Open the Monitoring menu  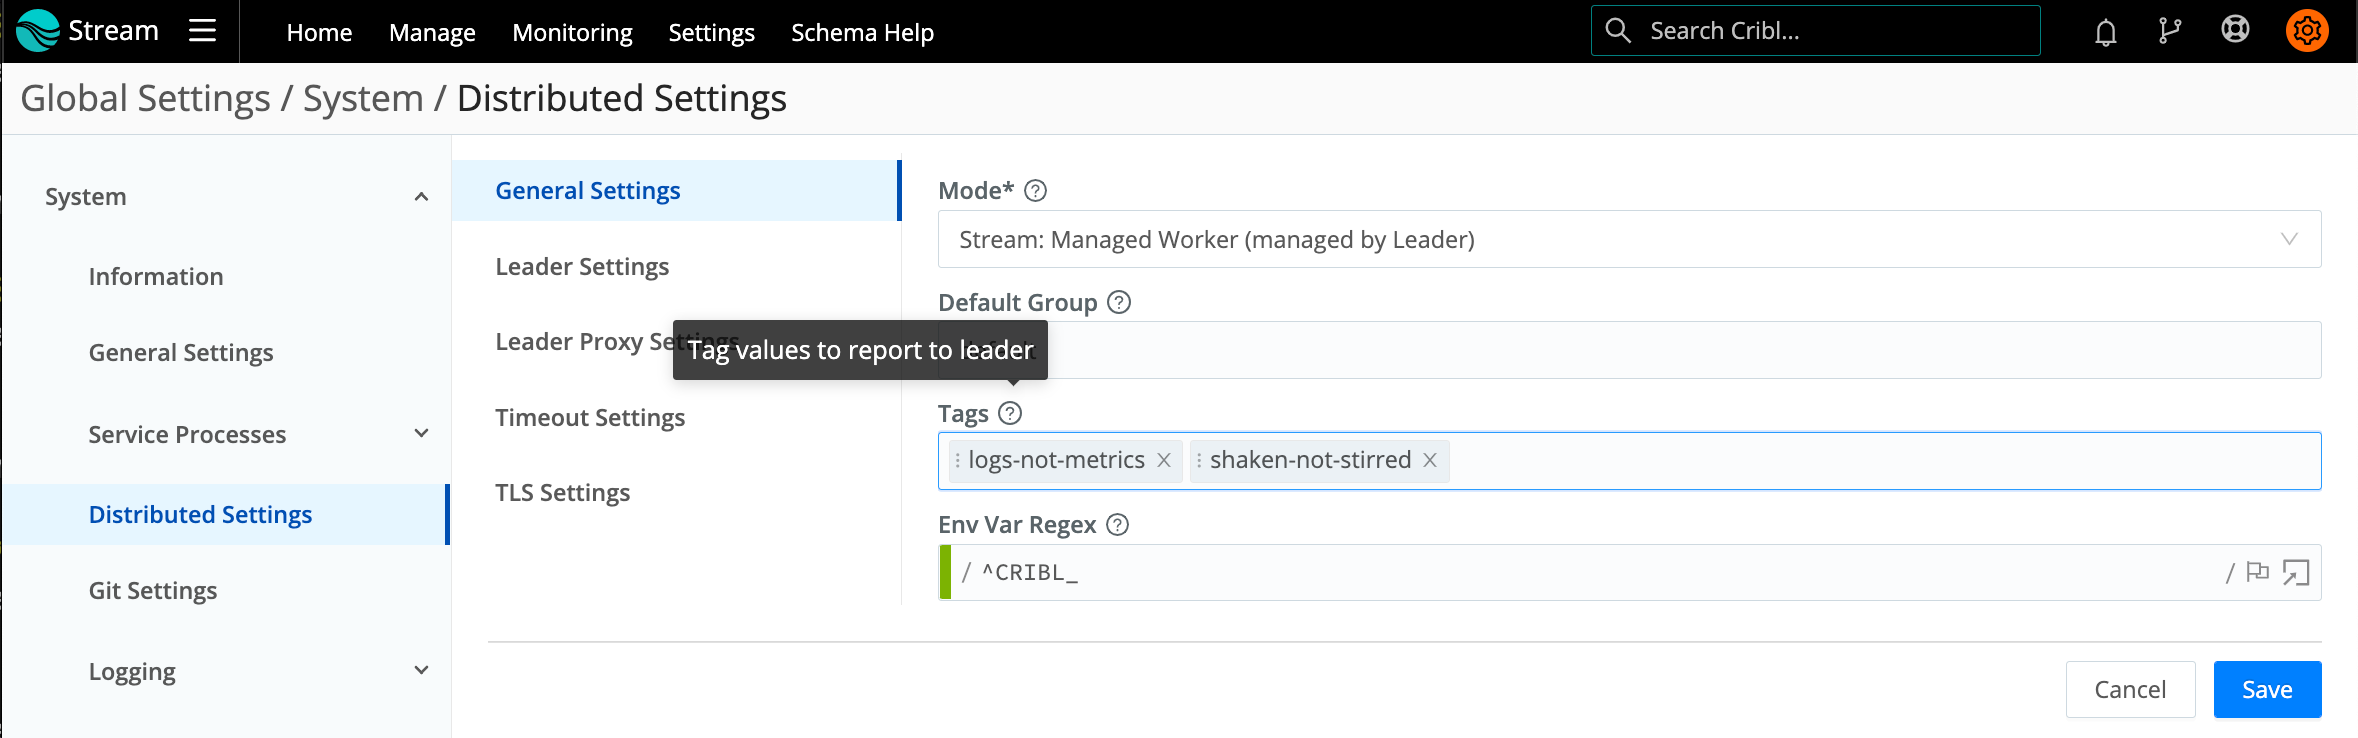[x=572, y=32]
